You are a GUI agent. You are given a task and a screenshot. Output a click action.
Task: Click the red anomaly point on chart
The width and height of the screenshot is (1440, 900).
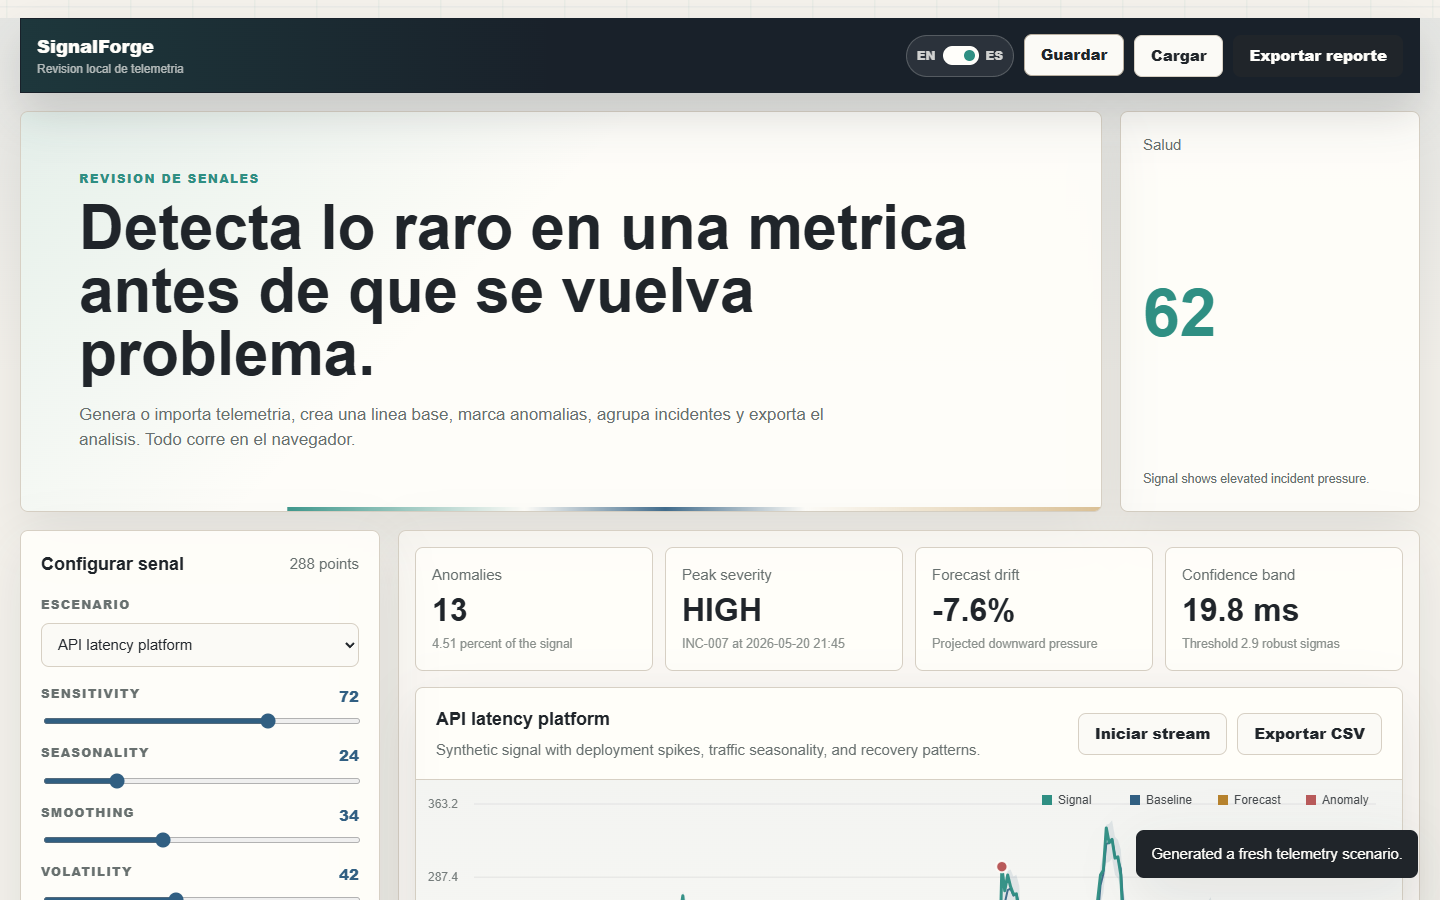[x=1002, y=867]
